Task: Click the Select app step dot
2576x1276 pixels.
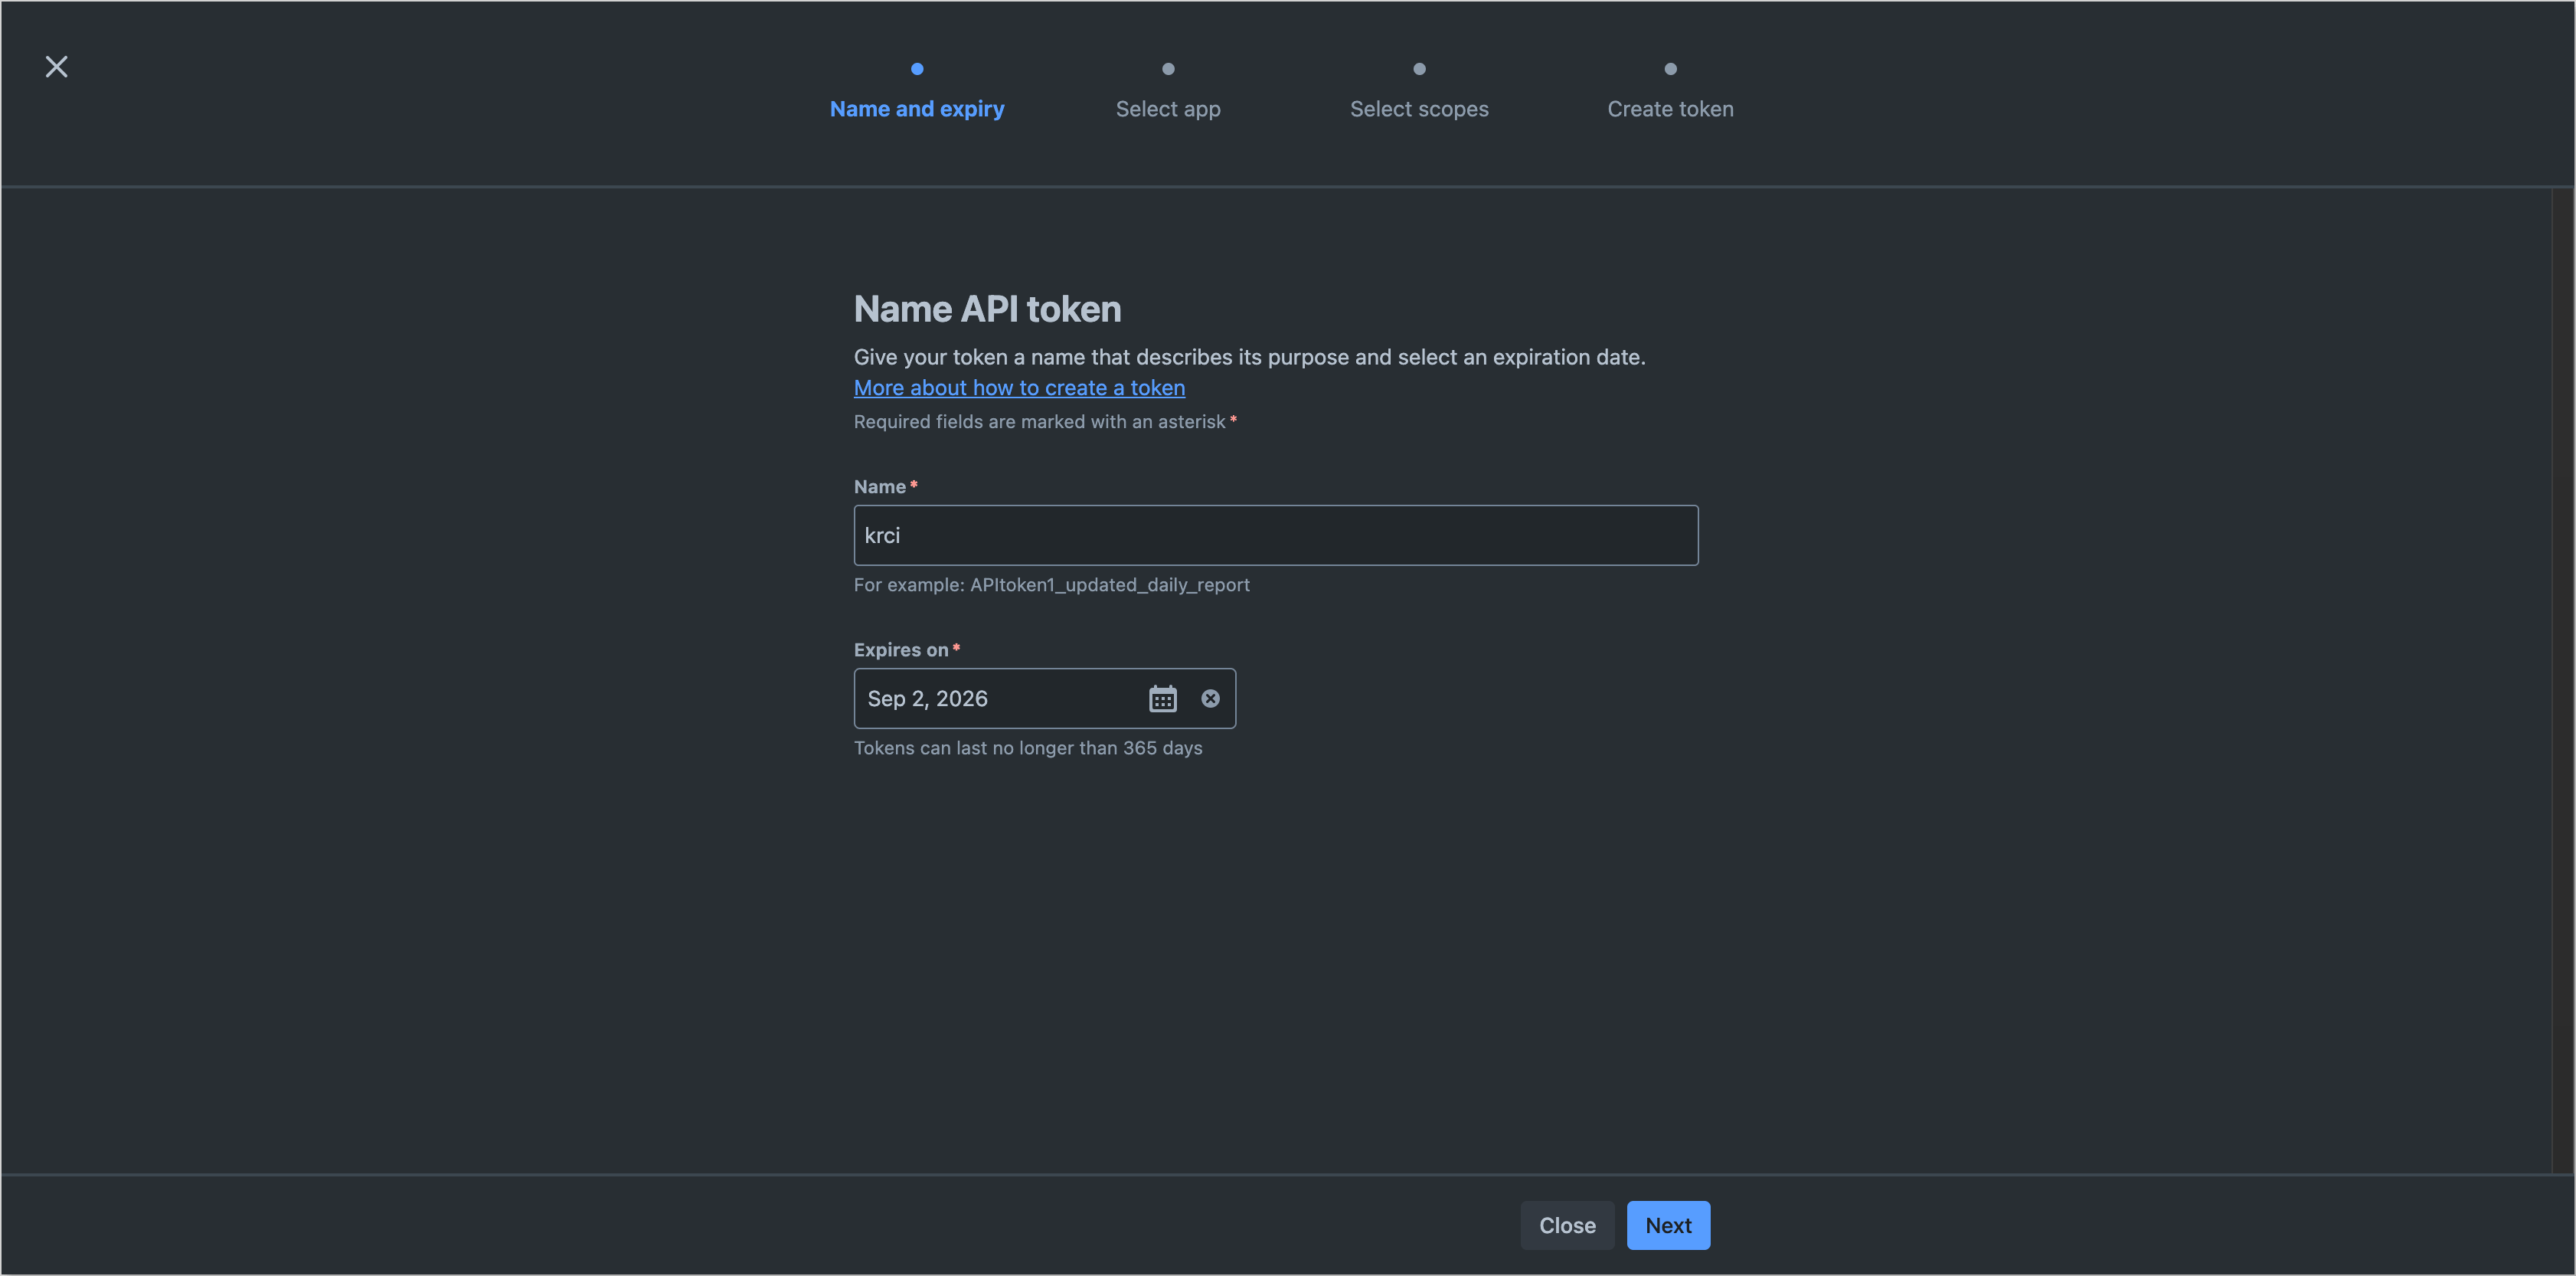Action: tap(1167, 69)
